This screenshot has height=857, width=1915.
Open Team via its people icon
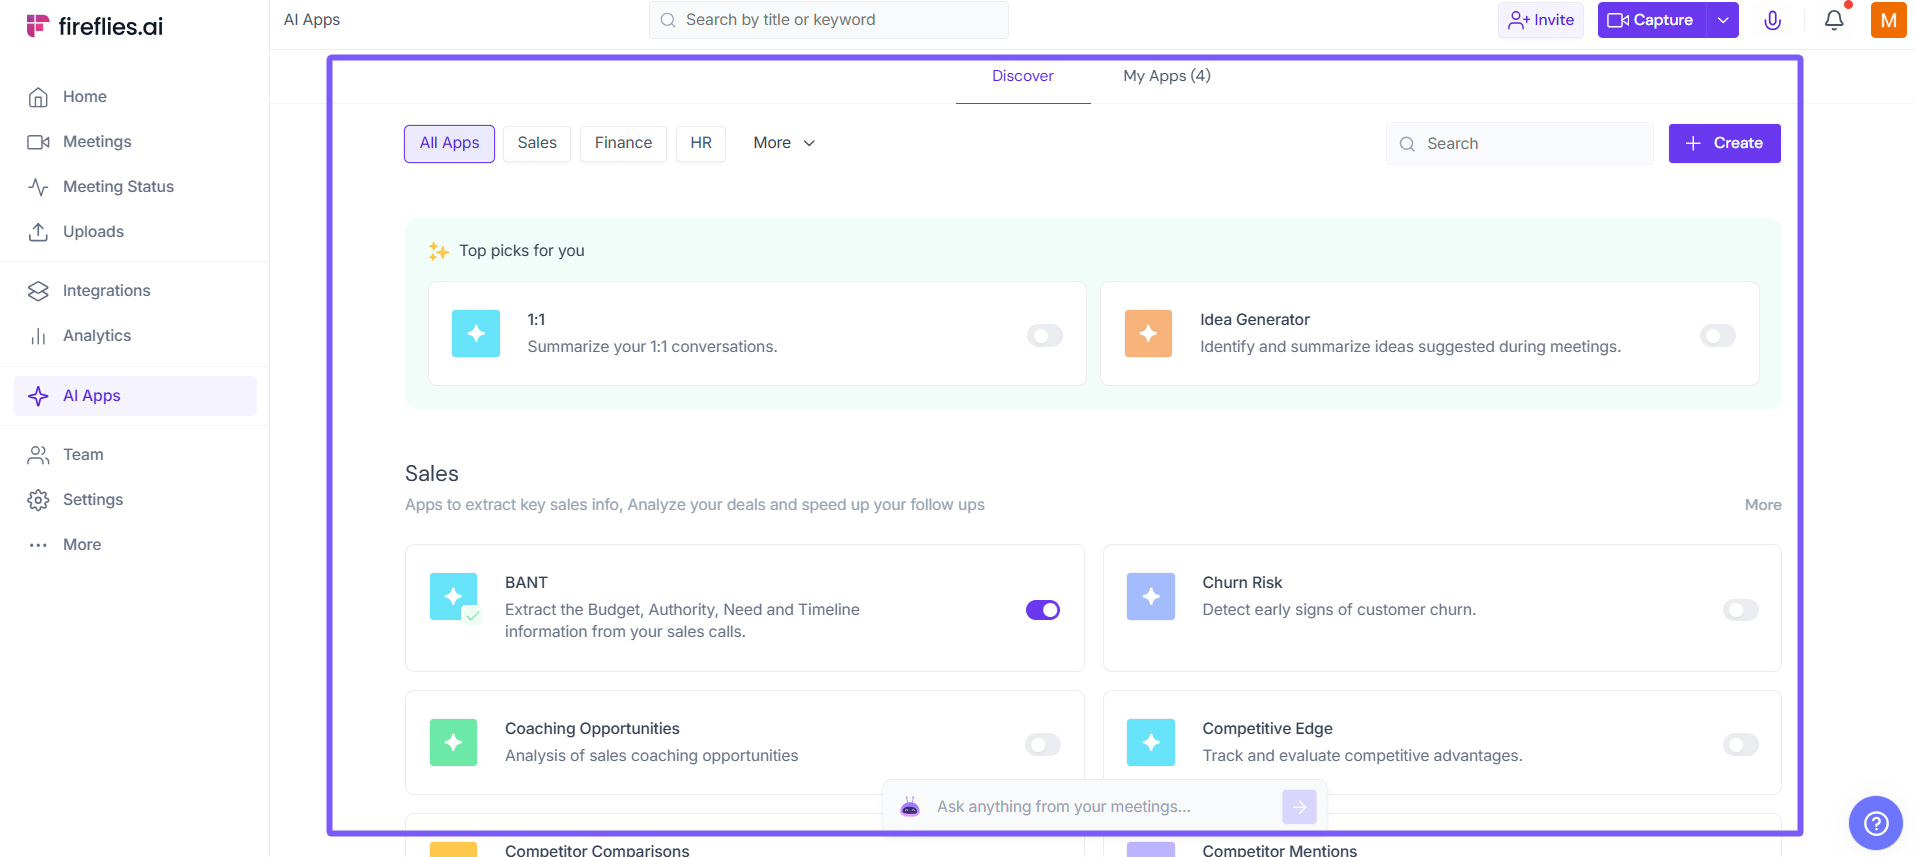point(38,455)
